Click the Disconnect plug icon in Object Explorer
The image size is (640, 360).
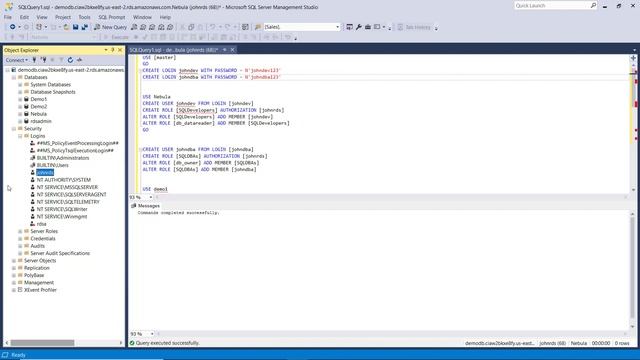pos(43,60)
